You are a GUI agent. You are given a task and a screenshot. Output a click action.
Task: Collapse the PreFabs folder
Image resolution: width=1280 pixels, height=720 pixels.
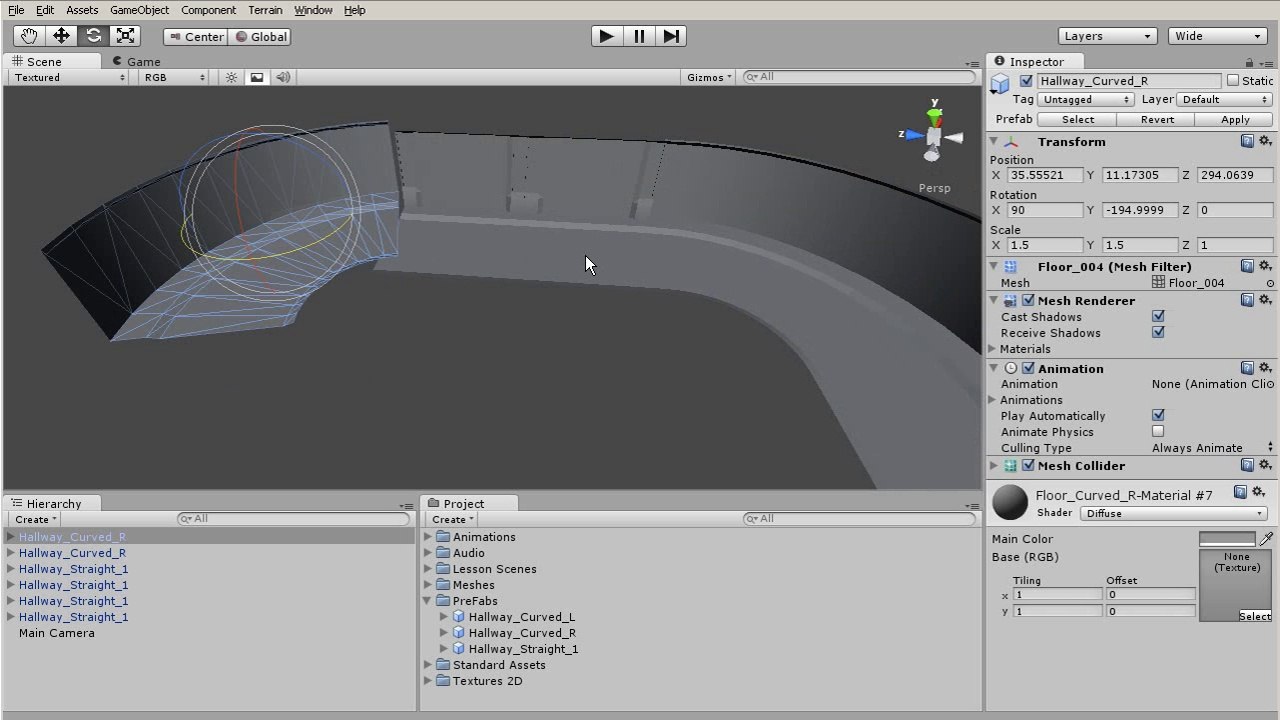[429, 601]
